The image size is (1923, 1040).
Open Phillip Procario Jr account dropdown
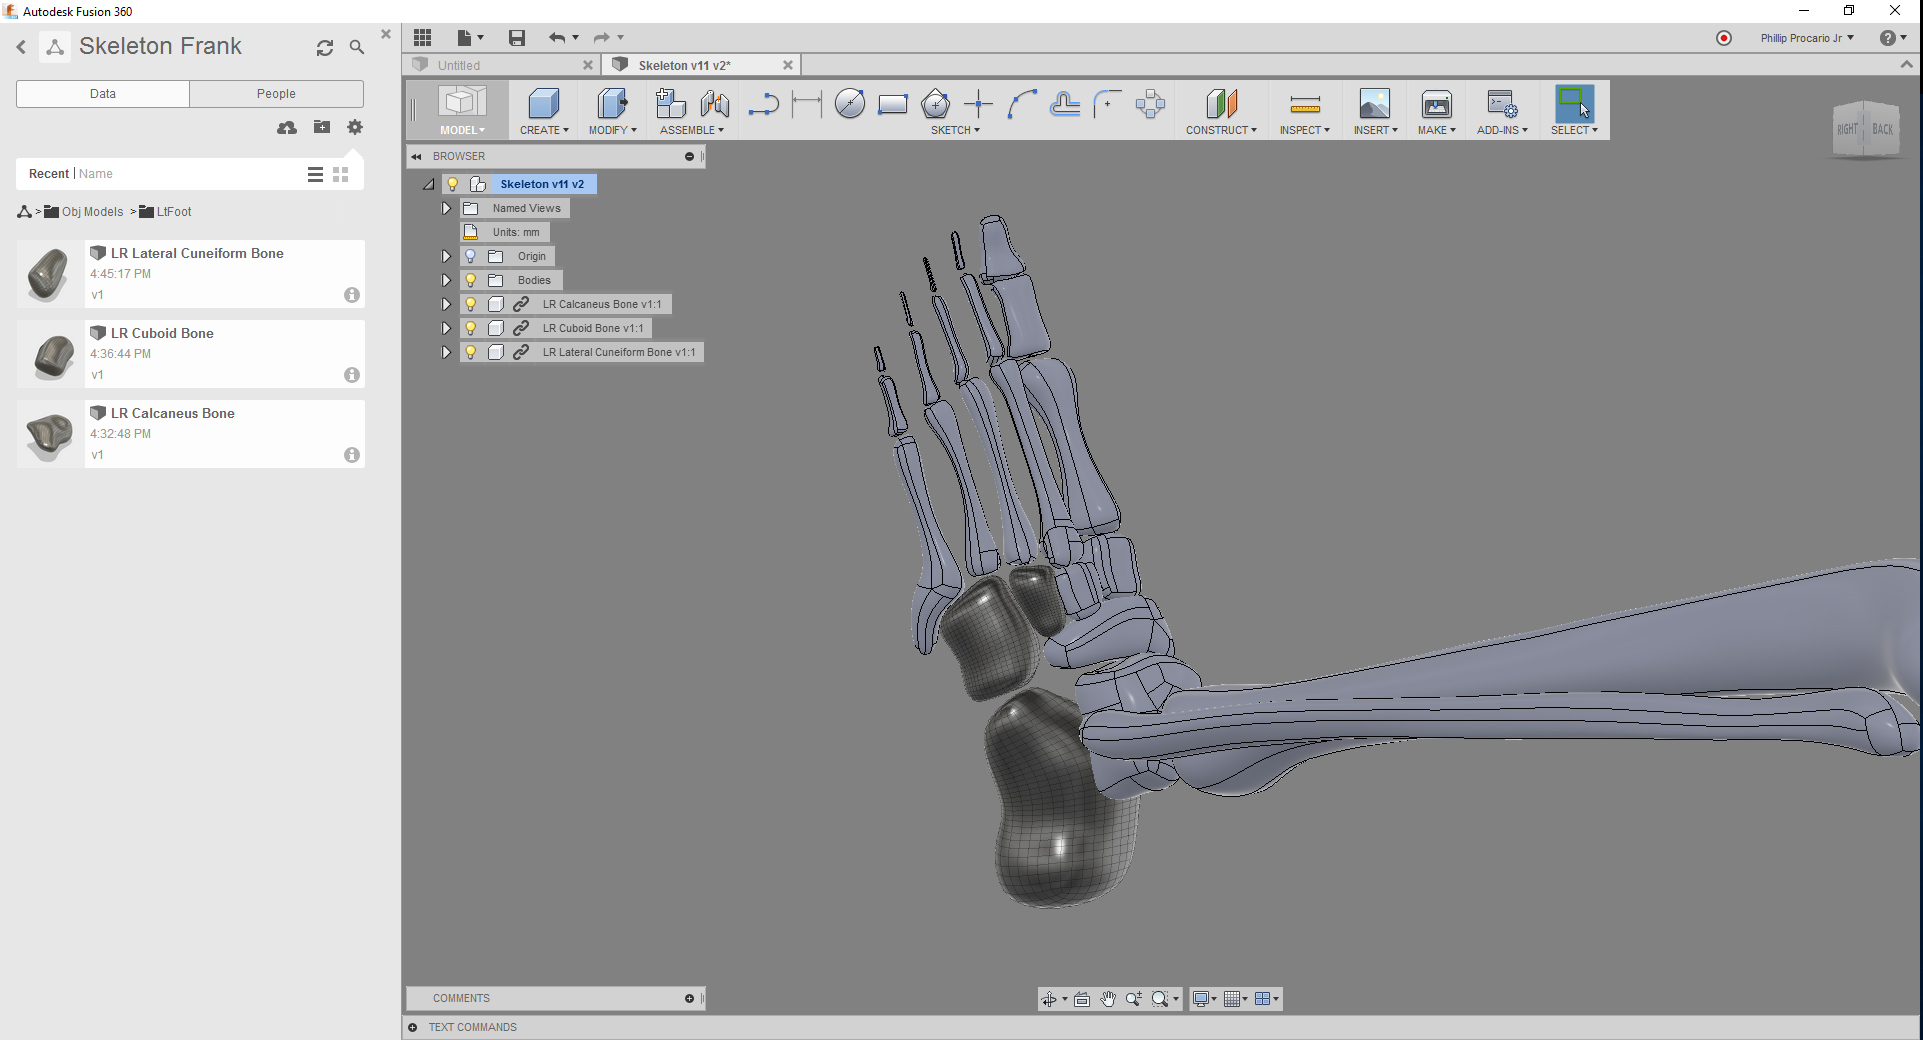1807,38
